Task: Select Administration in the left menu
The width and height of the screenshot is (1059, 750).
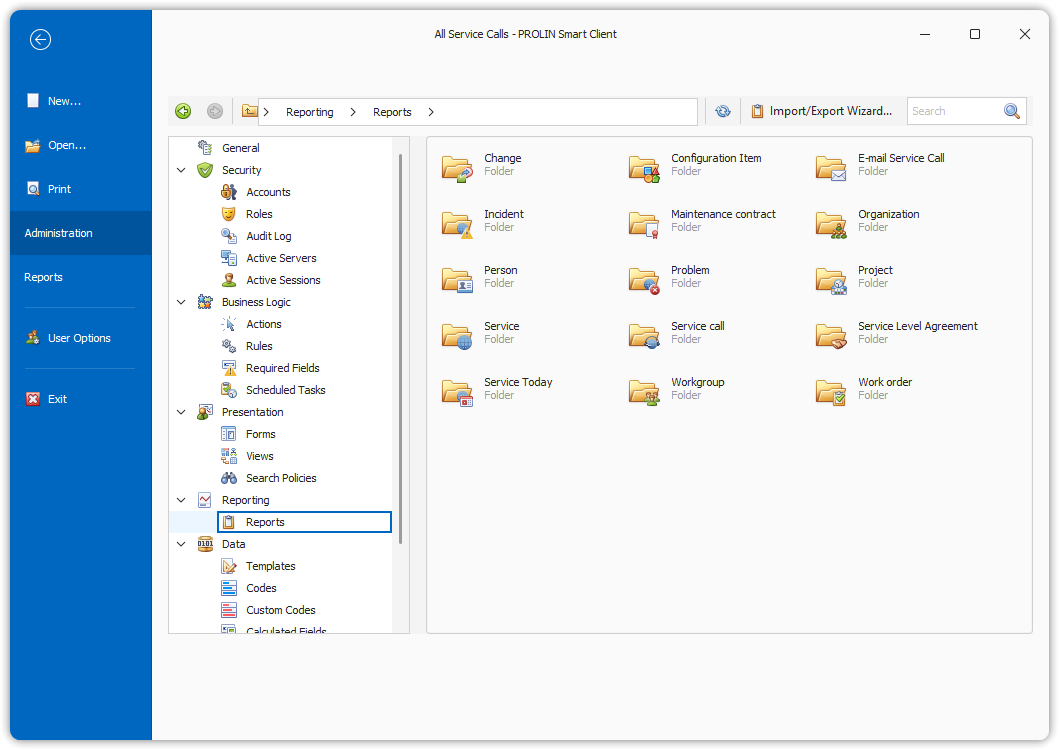Action: point(58,233)
